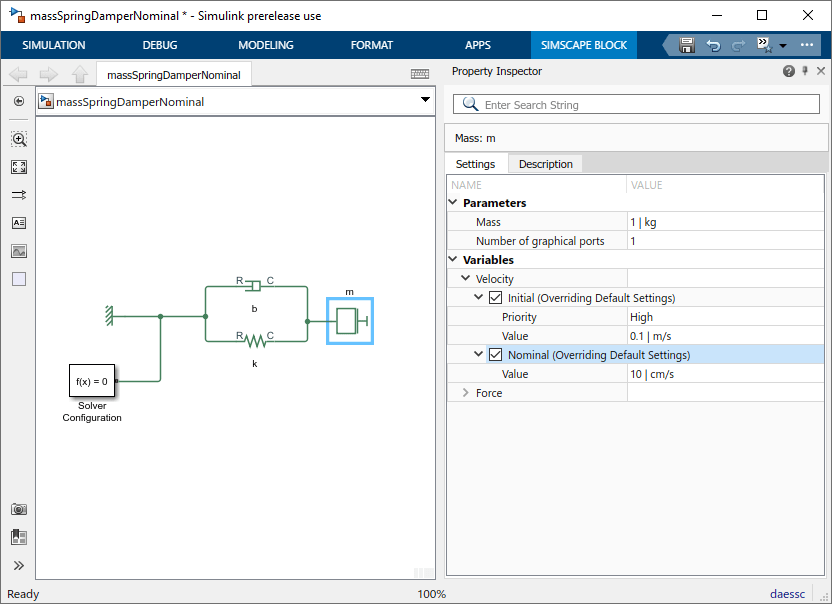The height and width of the screenshot is (604, 832).
Task: Click the VALUE column header
Action: click(x=646, y=185)
